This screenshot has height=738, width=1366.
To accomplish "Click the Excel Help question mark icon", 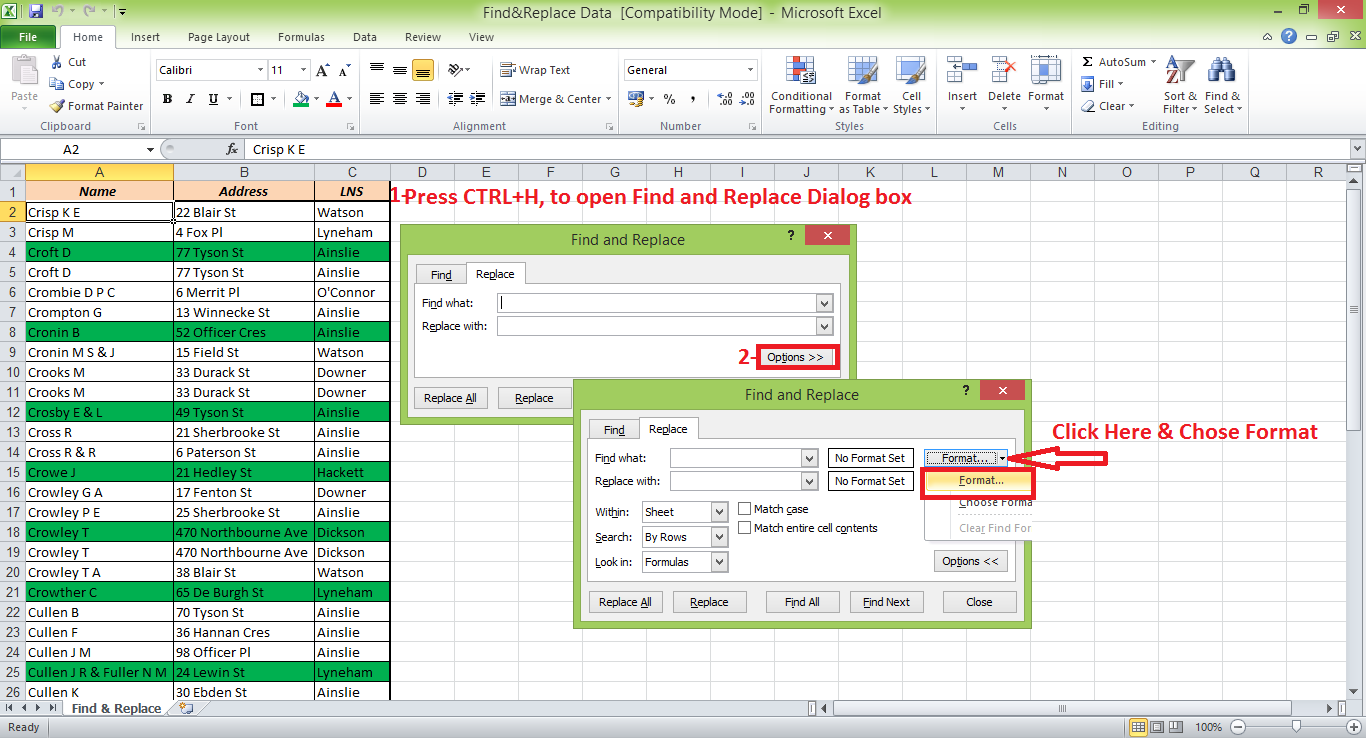I will (1289, 37).
